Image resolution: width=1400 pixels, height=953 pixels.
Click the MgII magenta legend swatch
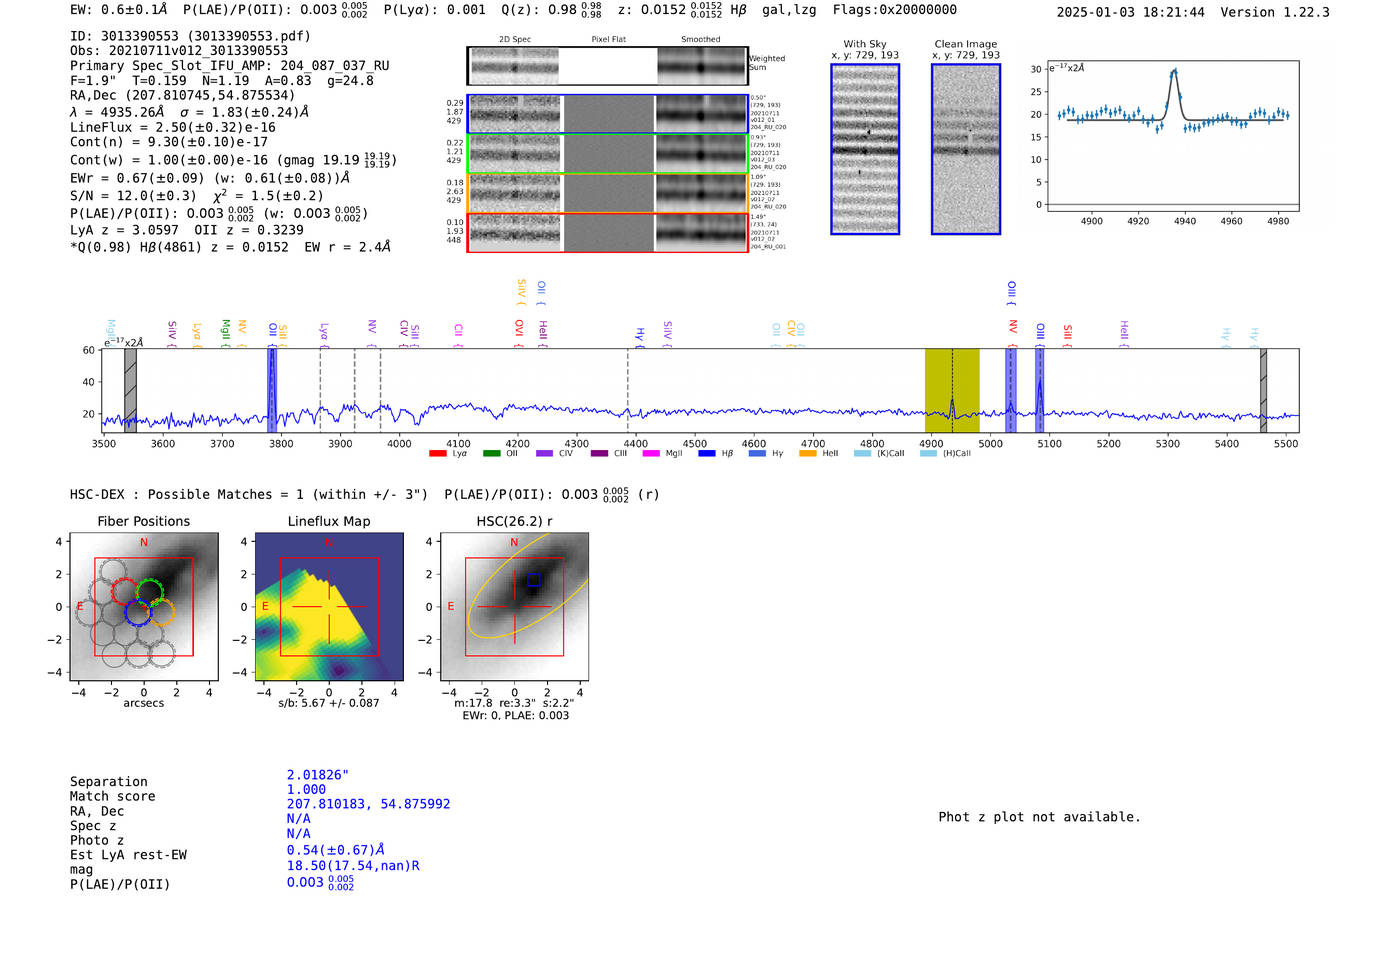(651, 453)
